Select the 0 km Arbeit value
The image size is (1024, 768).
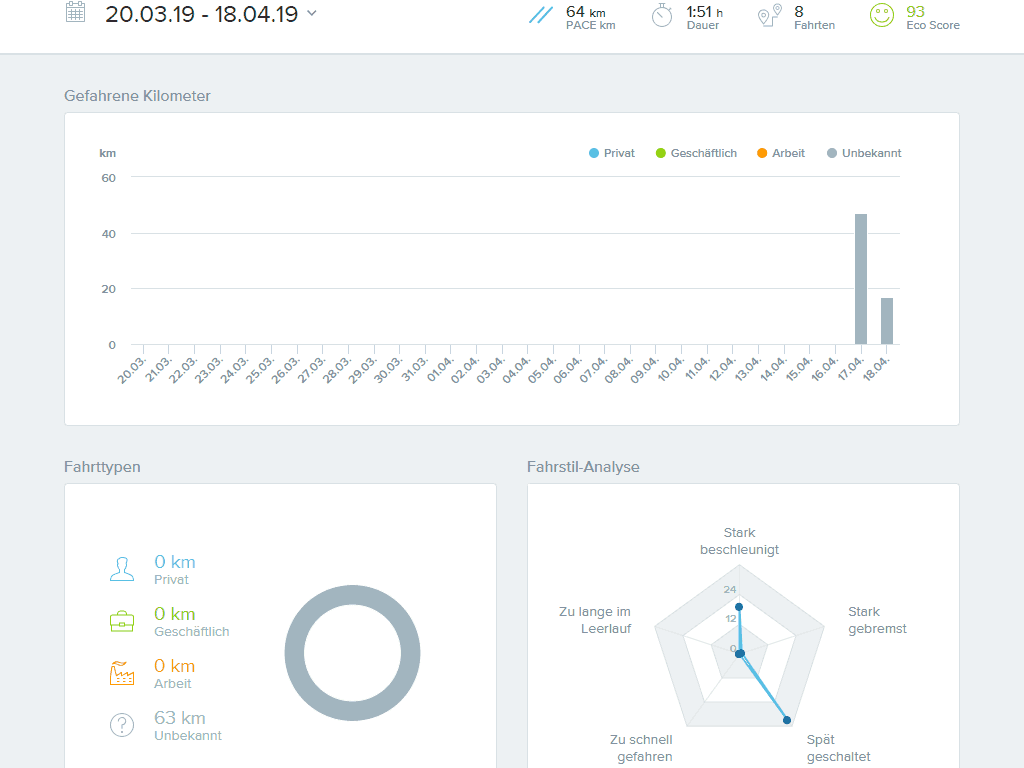(x=175, y=665)
